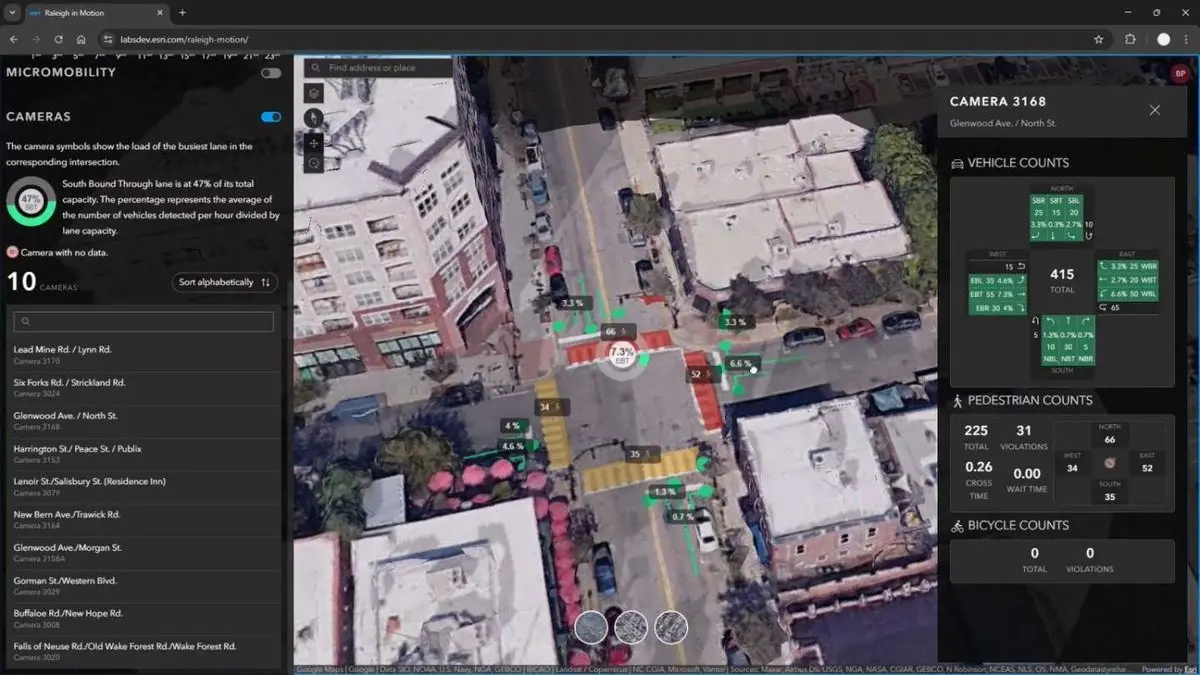Click the 415 total vehicle count
Image resolution: width=1200 pixels, height=675 pixels.
point(1062,274)
